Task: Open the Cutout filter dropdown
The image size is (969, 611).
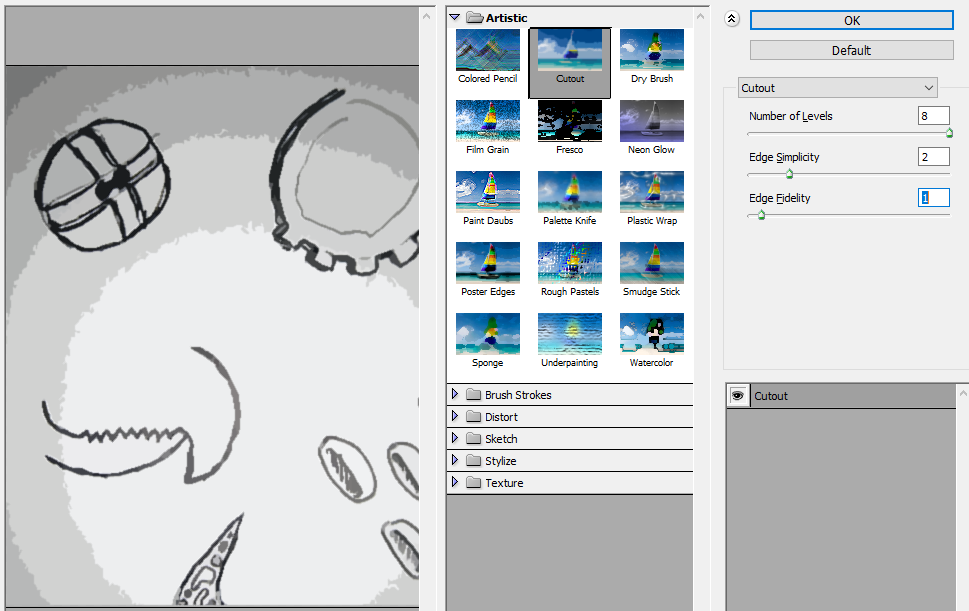Action: (837, 88)
